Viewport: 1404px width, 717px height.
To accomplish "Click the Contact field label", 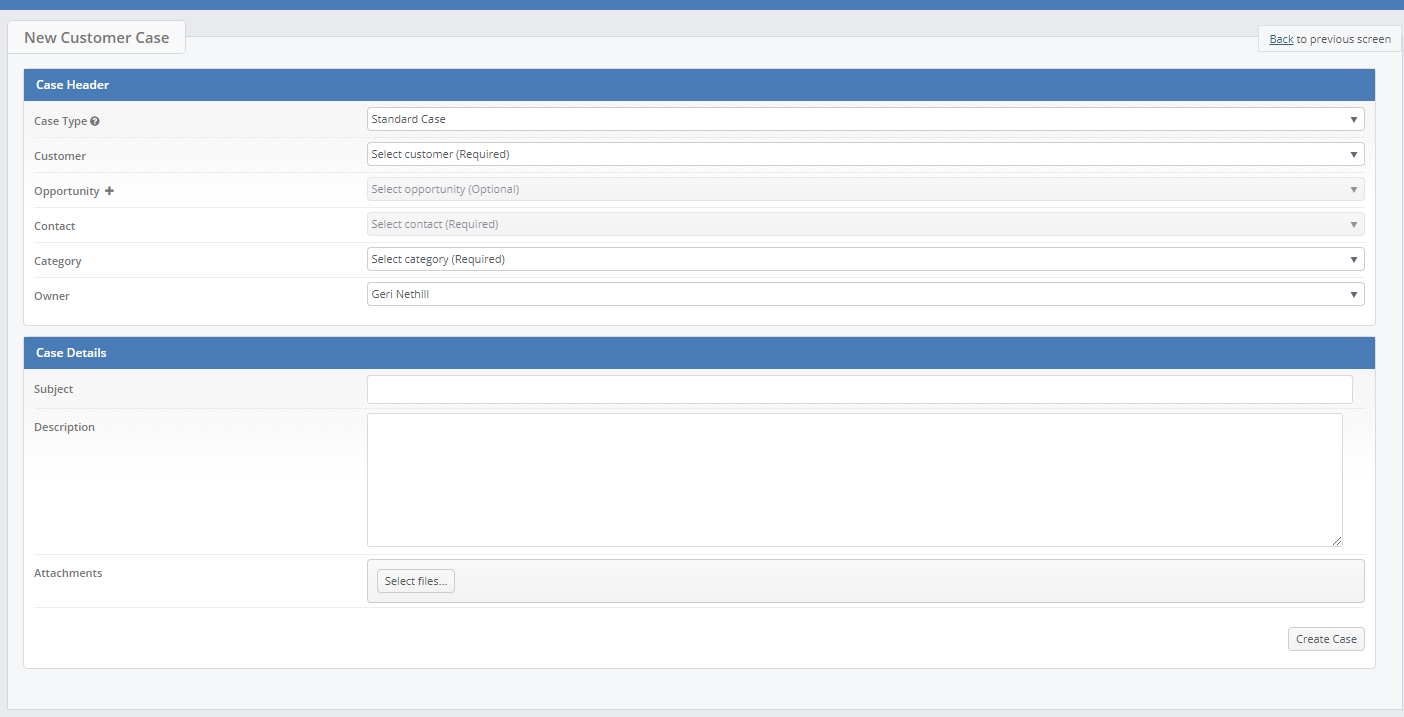I will tap(55, 226).
